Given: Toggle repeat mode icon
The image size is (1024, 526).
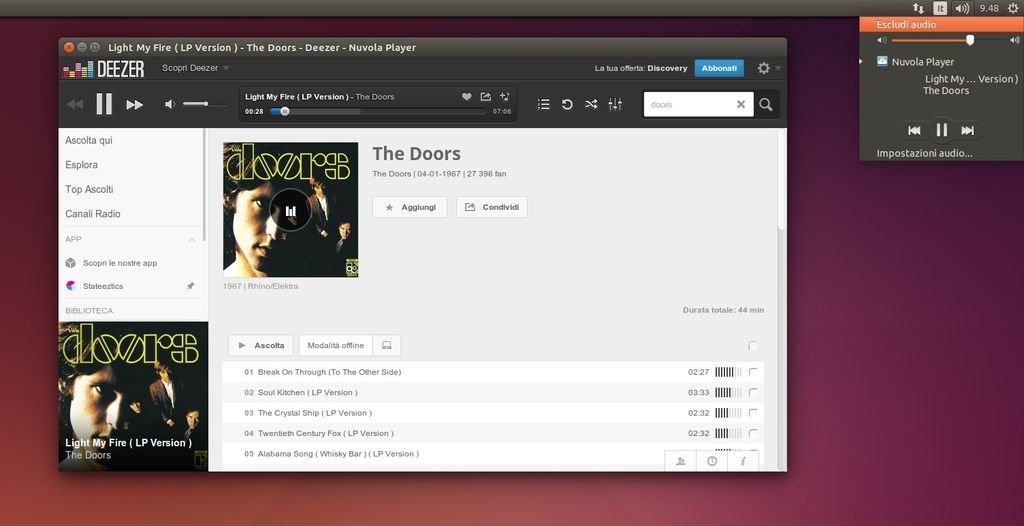Looking at the screenshot, I should pos(567,104).
